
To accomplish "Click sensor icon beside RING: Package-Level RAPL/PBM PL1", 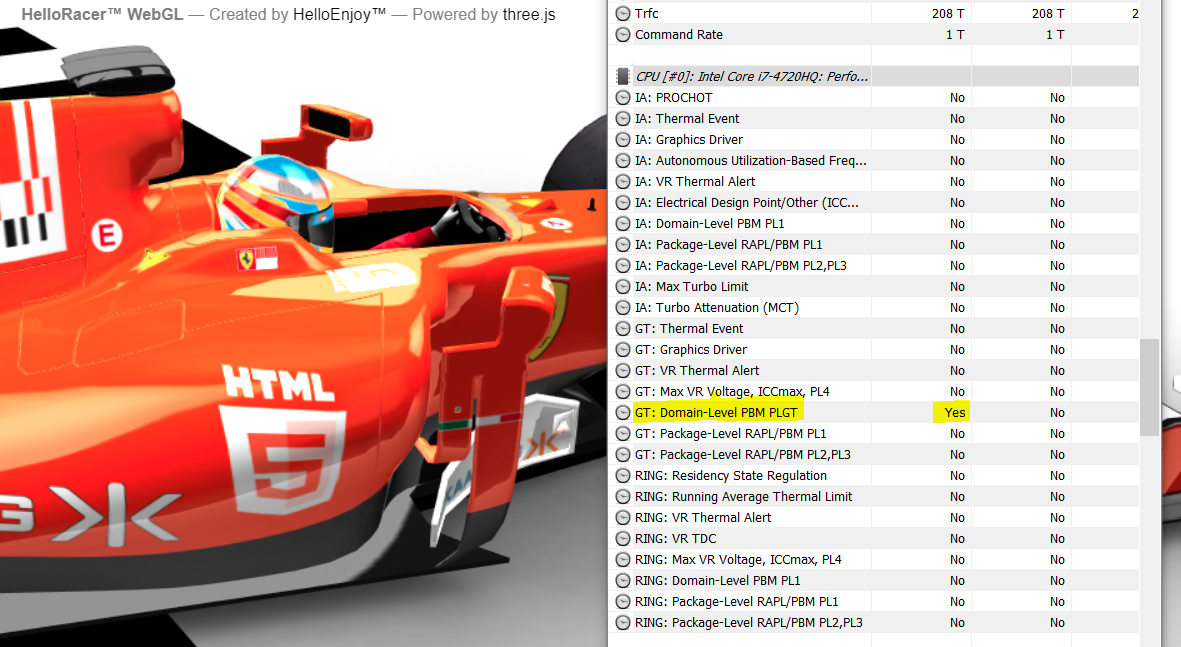I will [x=623, y=602].
